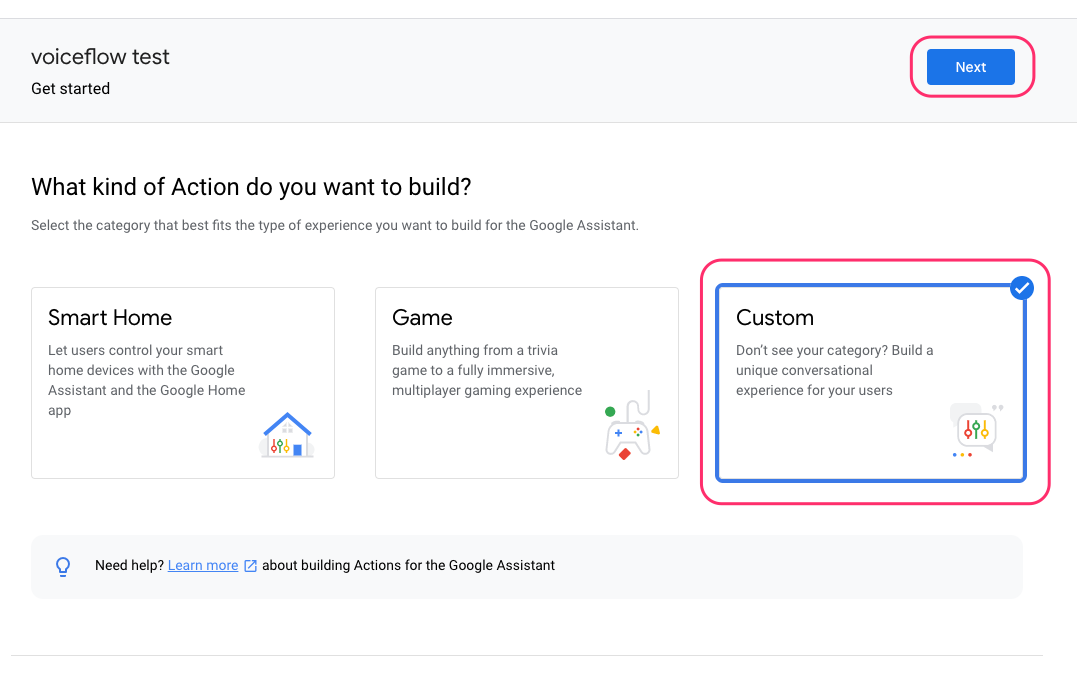Click the voiceflow test project title
Viewport: 1077px width, 686px height.
[100, 56]
